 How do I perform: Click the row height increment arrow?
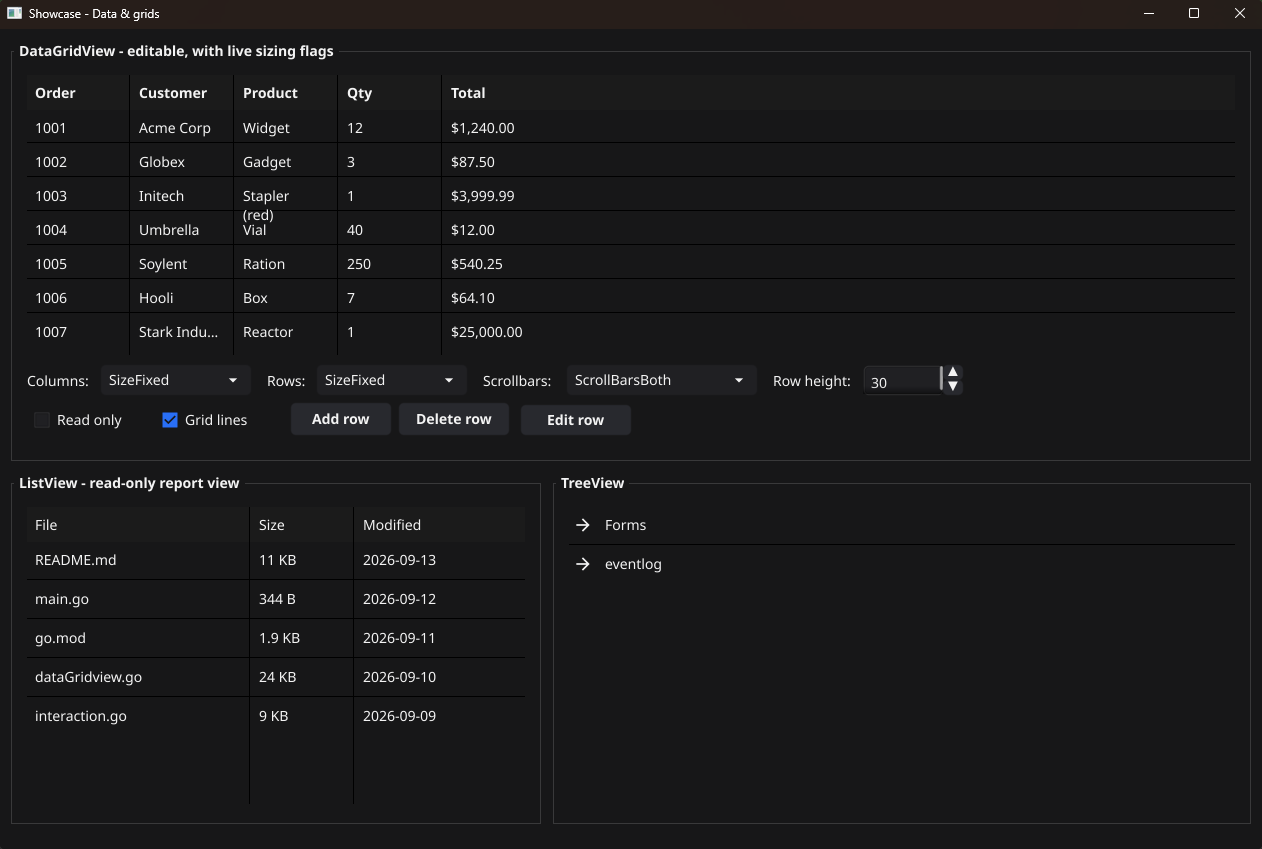point(953,373)
